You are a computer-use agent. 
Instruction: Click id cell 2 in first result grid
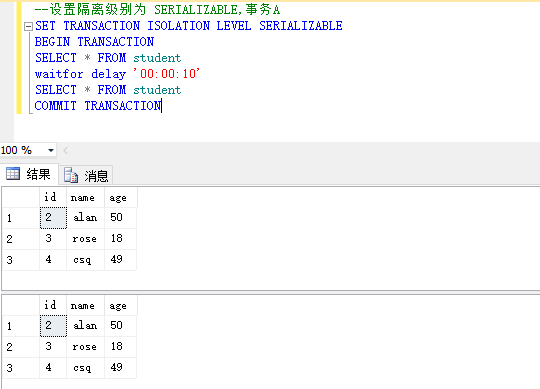[53, 218]
